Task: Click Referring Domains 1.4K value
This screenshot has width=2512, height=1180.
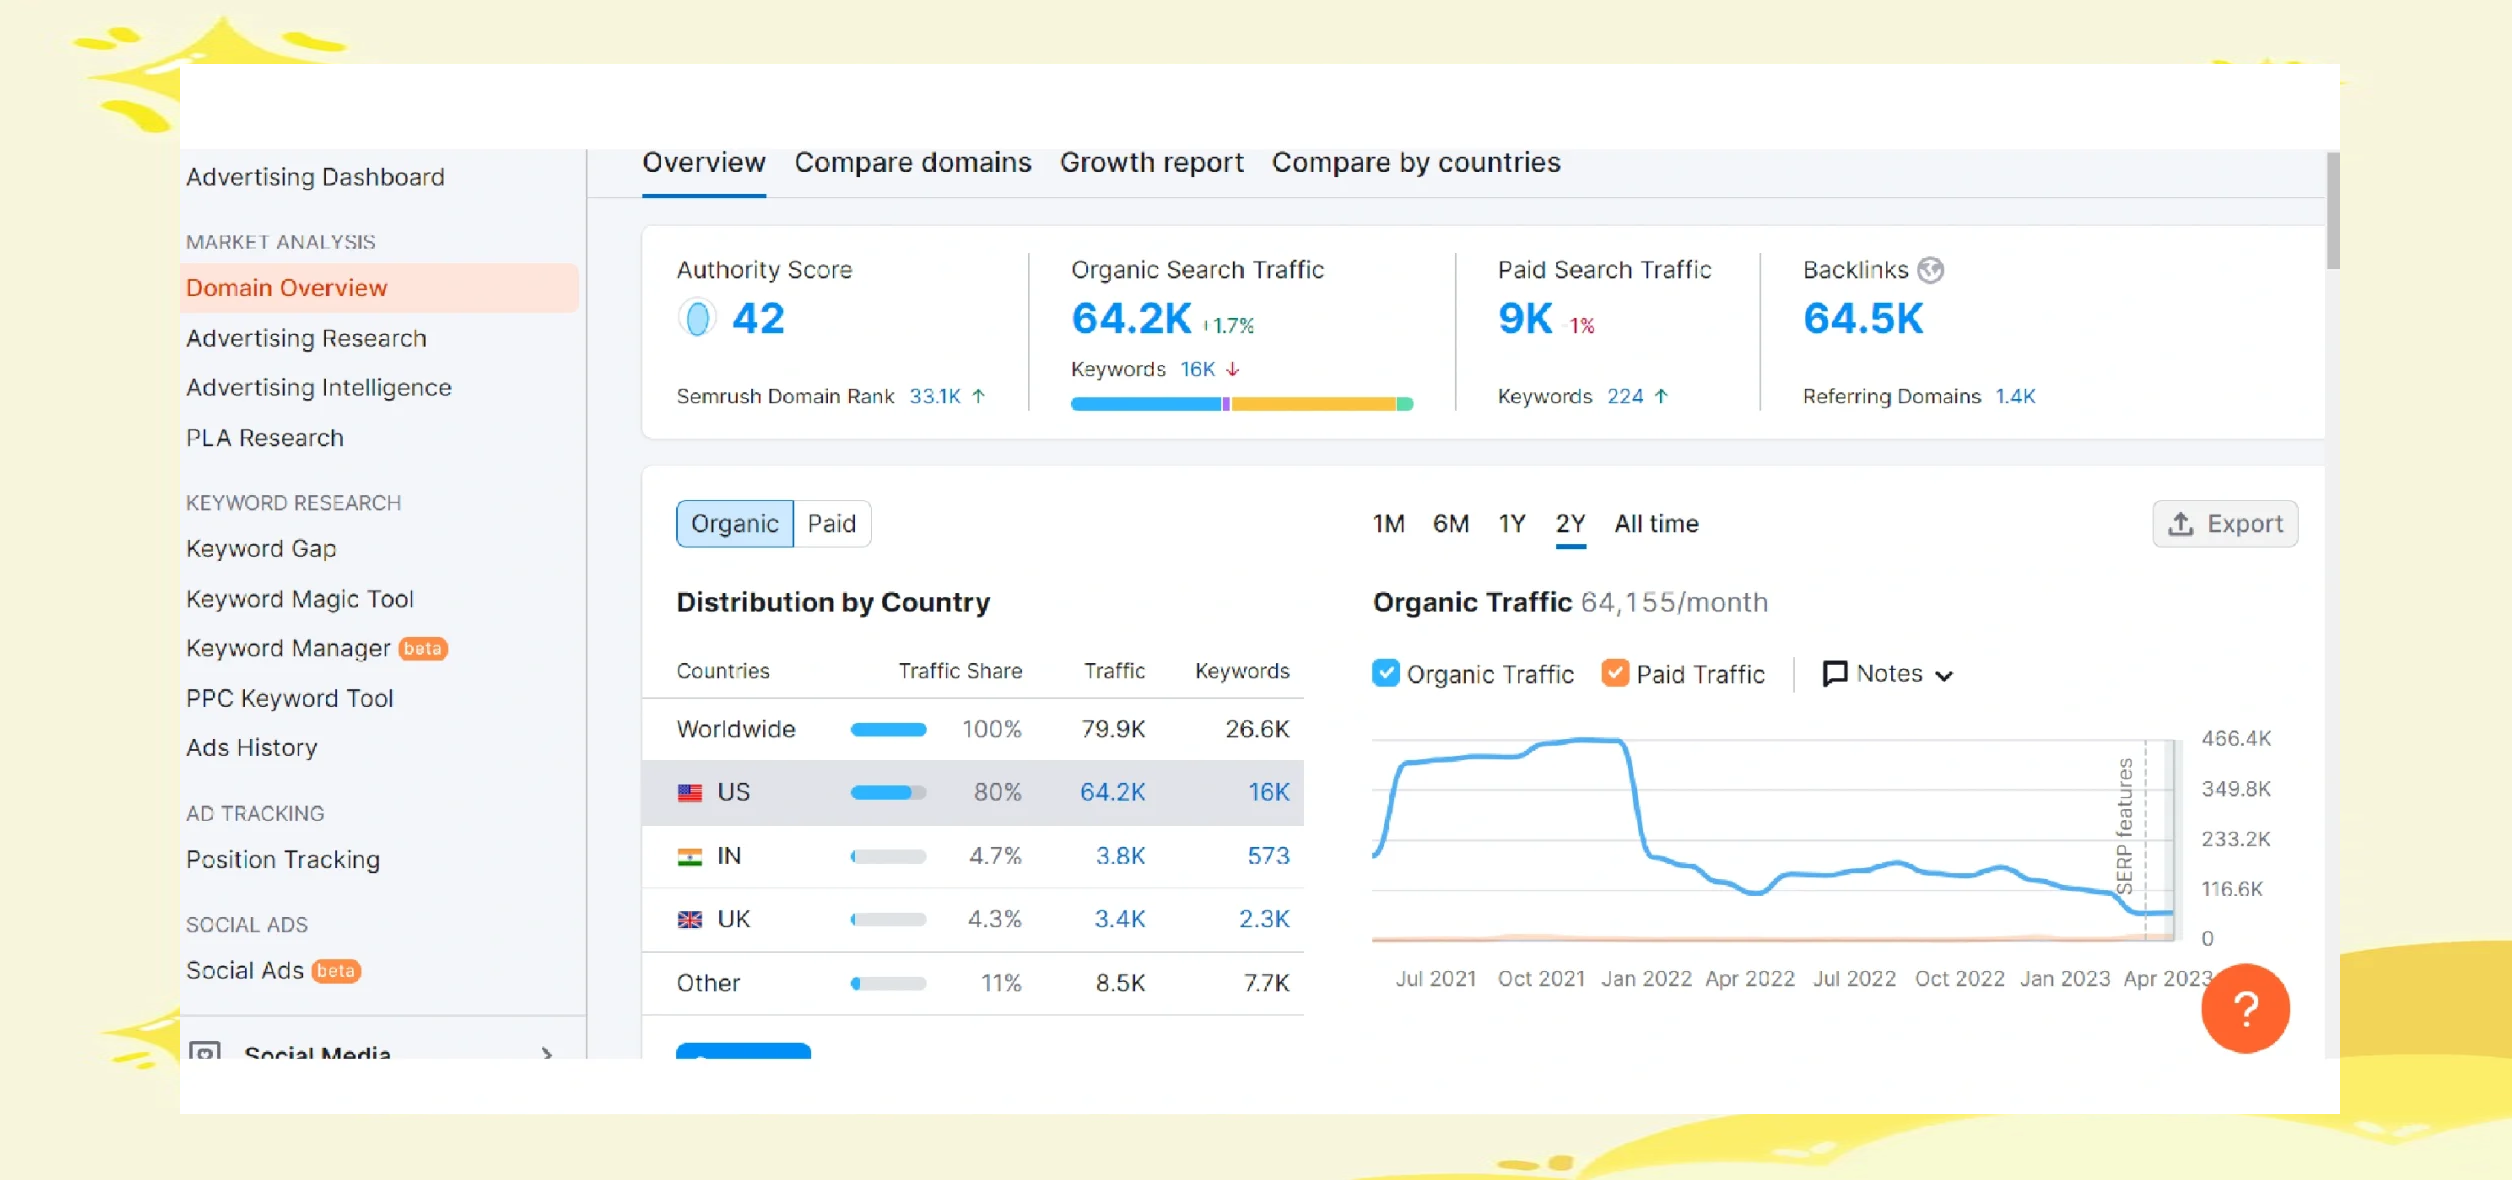Action: 2015,396
